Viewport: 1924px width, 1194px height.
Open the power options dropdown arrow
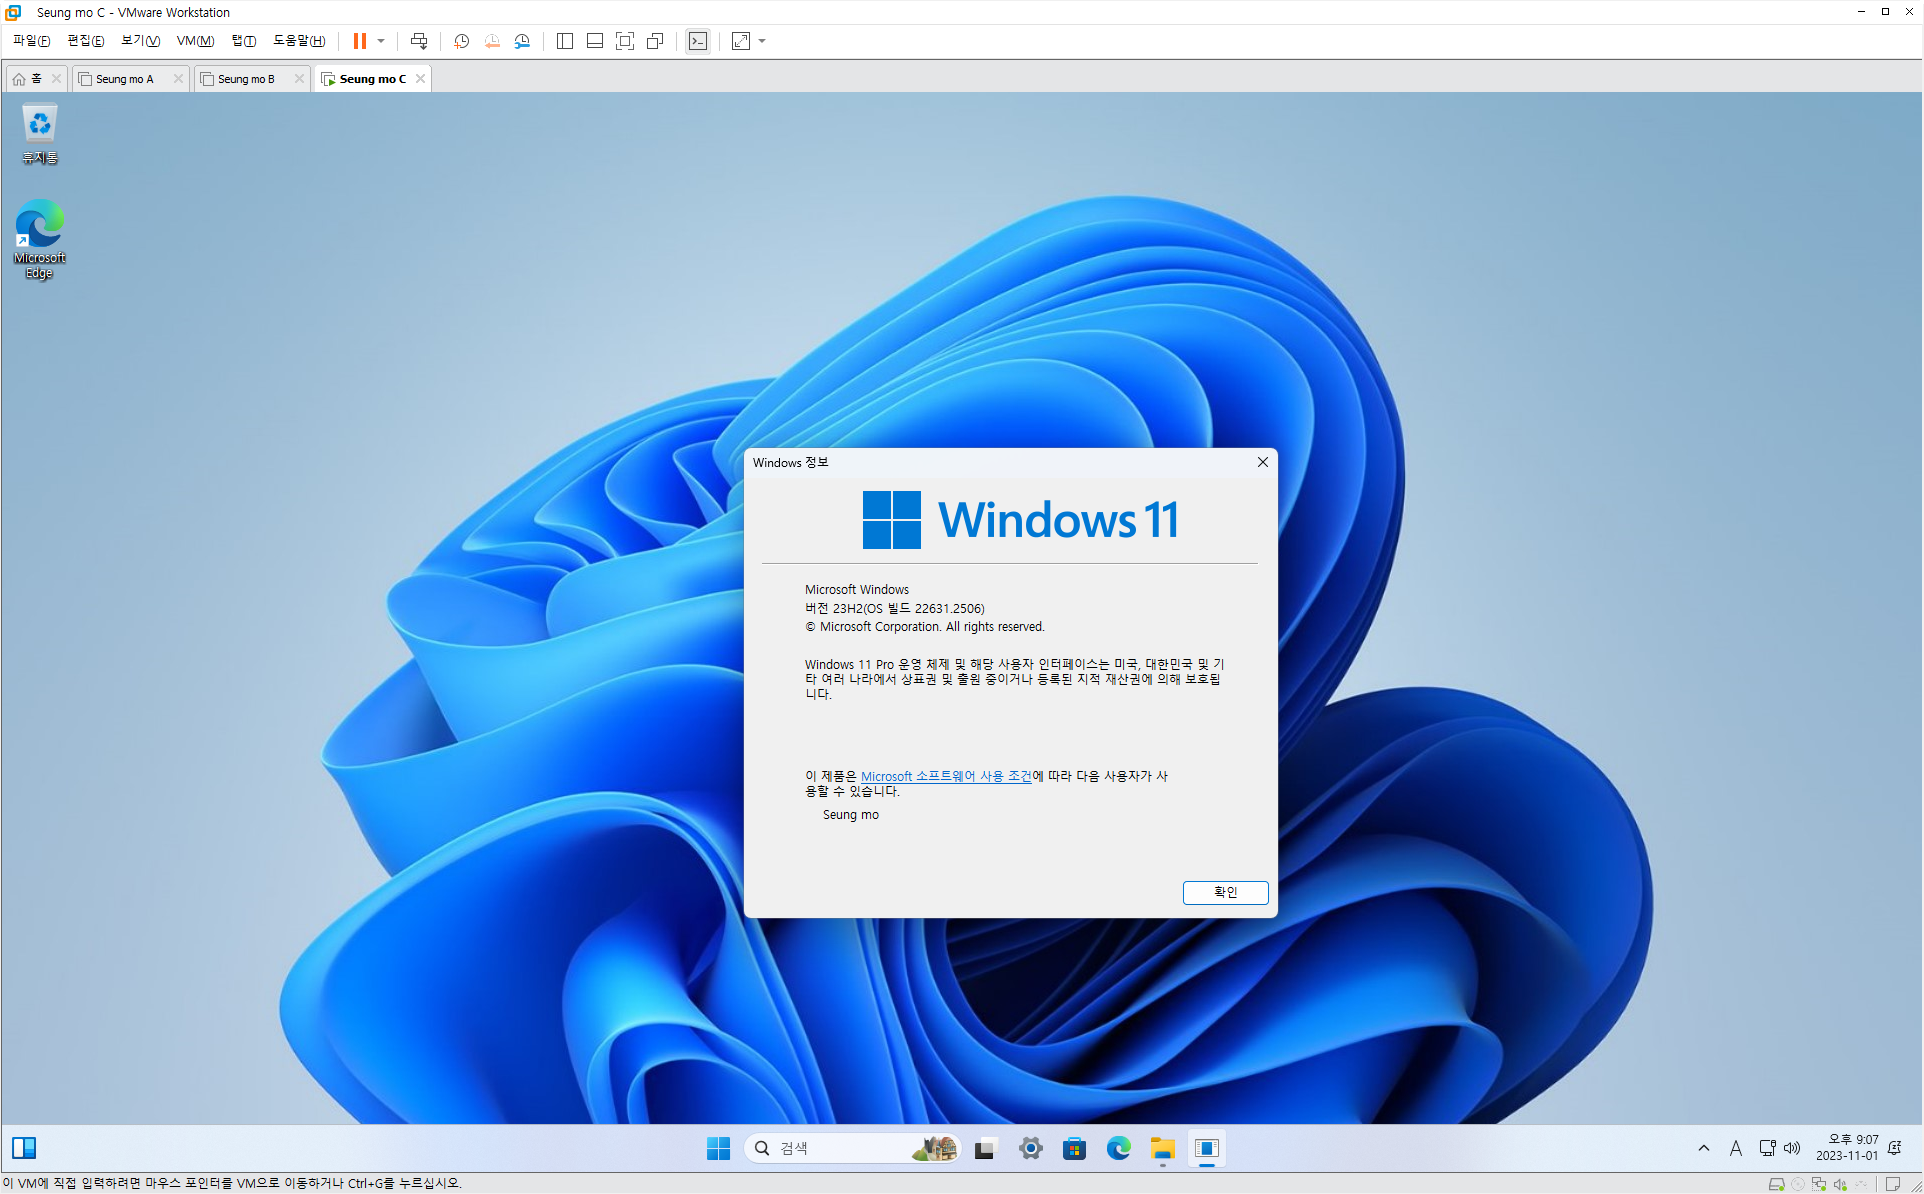381,41
